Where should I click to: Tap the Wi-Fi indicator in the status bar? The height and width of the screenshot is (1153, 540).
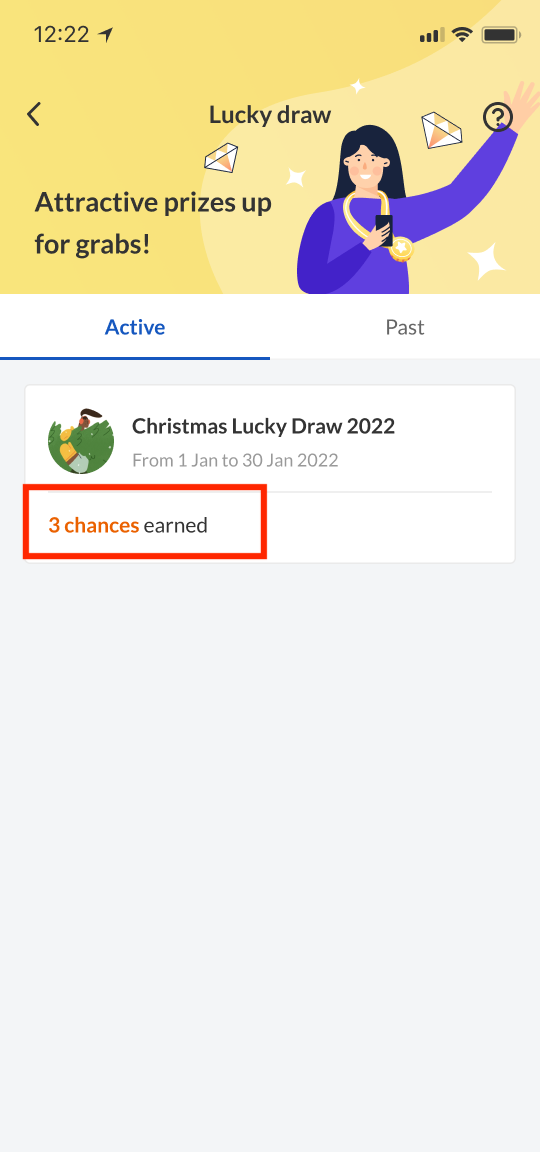click(x=461, y=35)
